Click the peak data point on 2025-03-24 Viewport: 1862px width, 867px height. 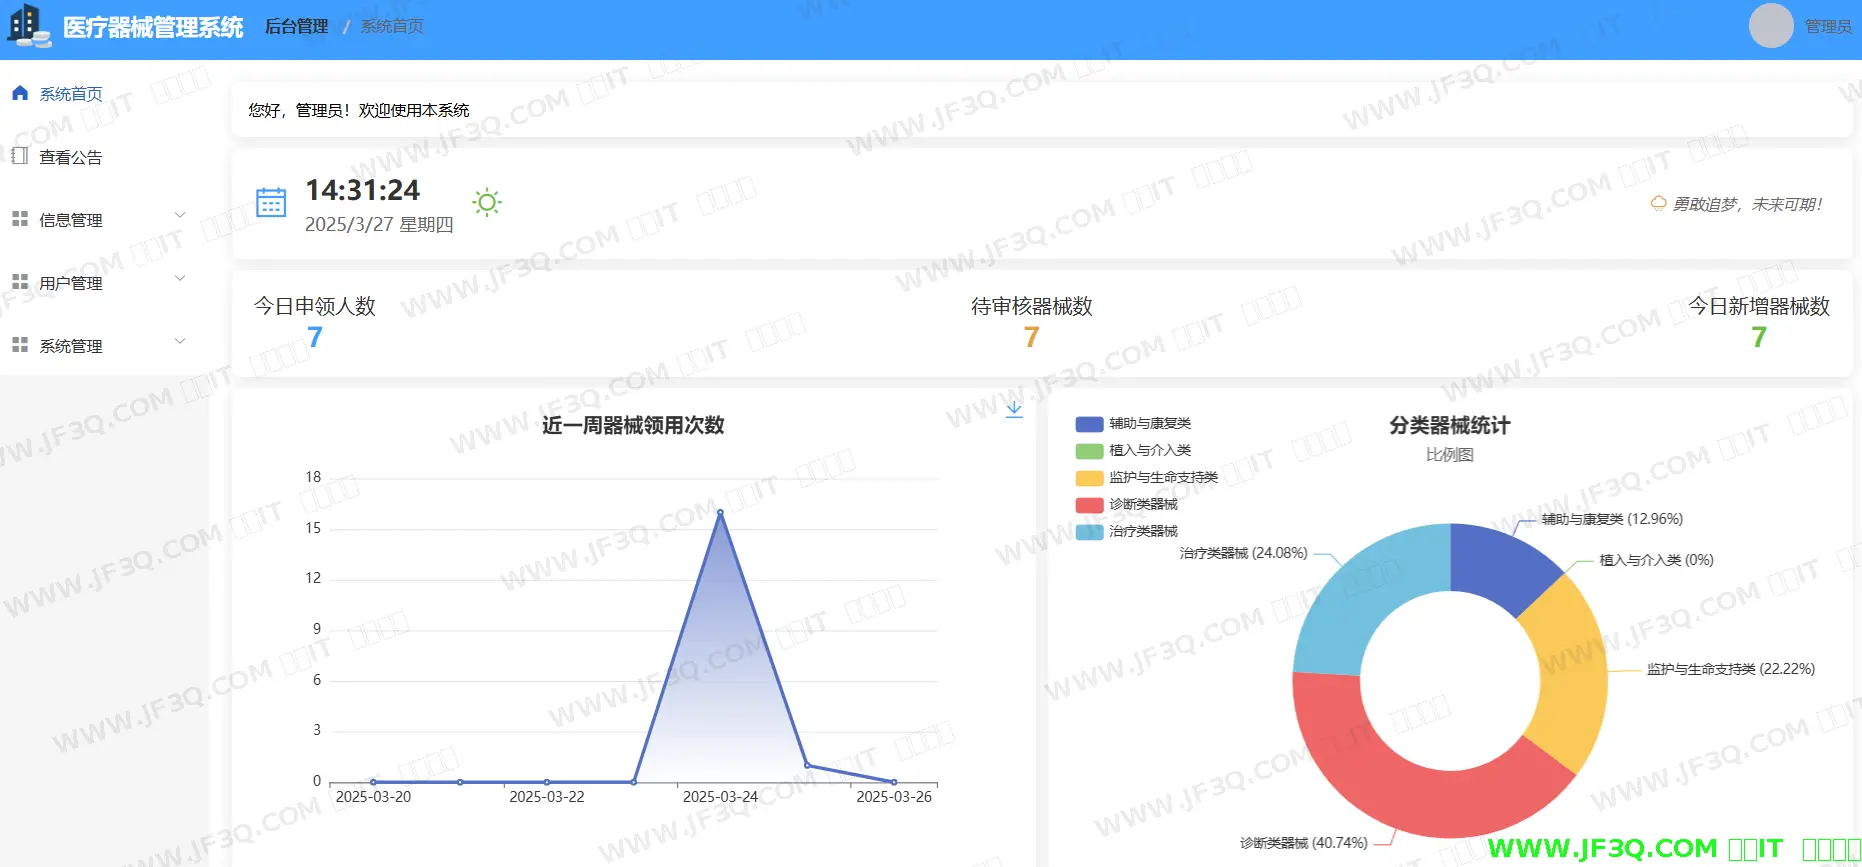720,513
